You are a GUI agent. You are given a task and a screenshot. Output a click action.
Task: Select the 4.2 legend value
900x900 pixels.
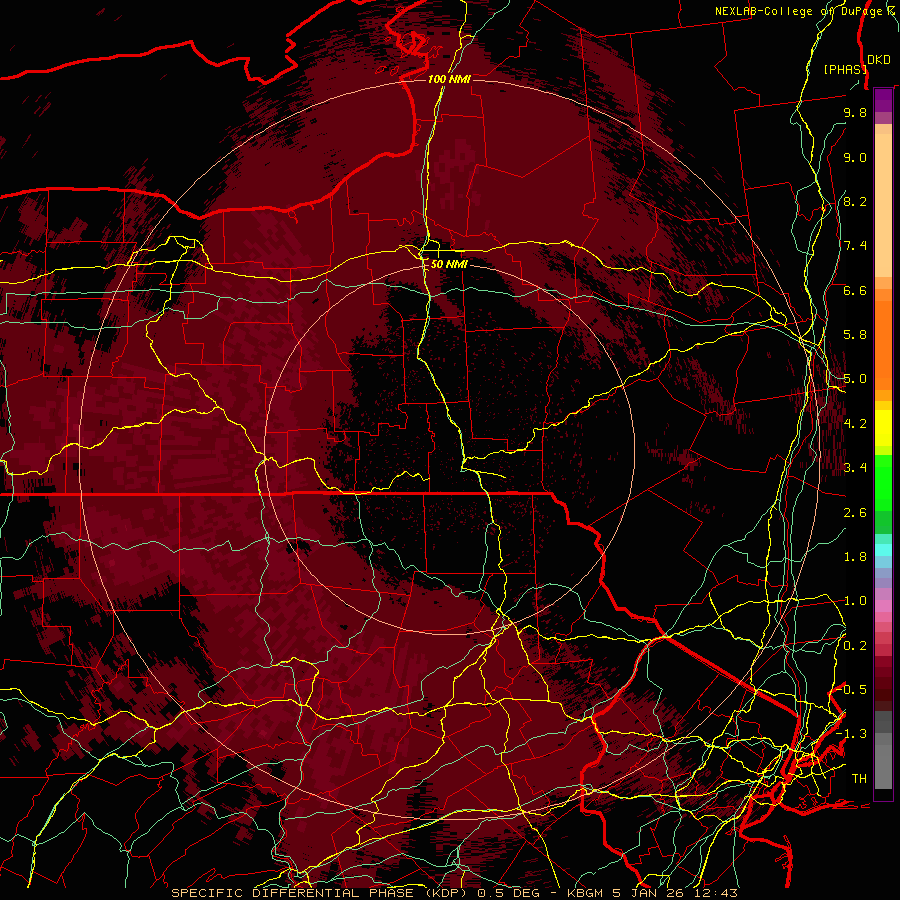pyautogui.click(x=855, y=424)
